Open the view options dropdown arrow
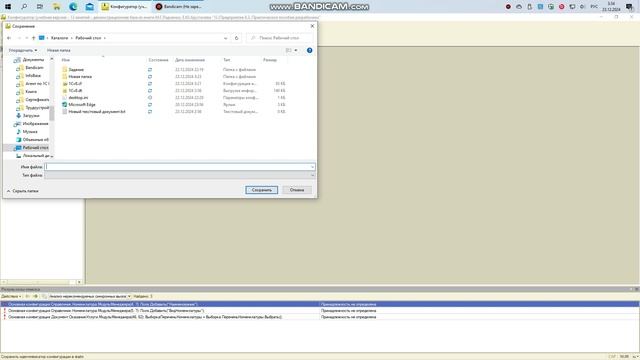 point(296,50)
